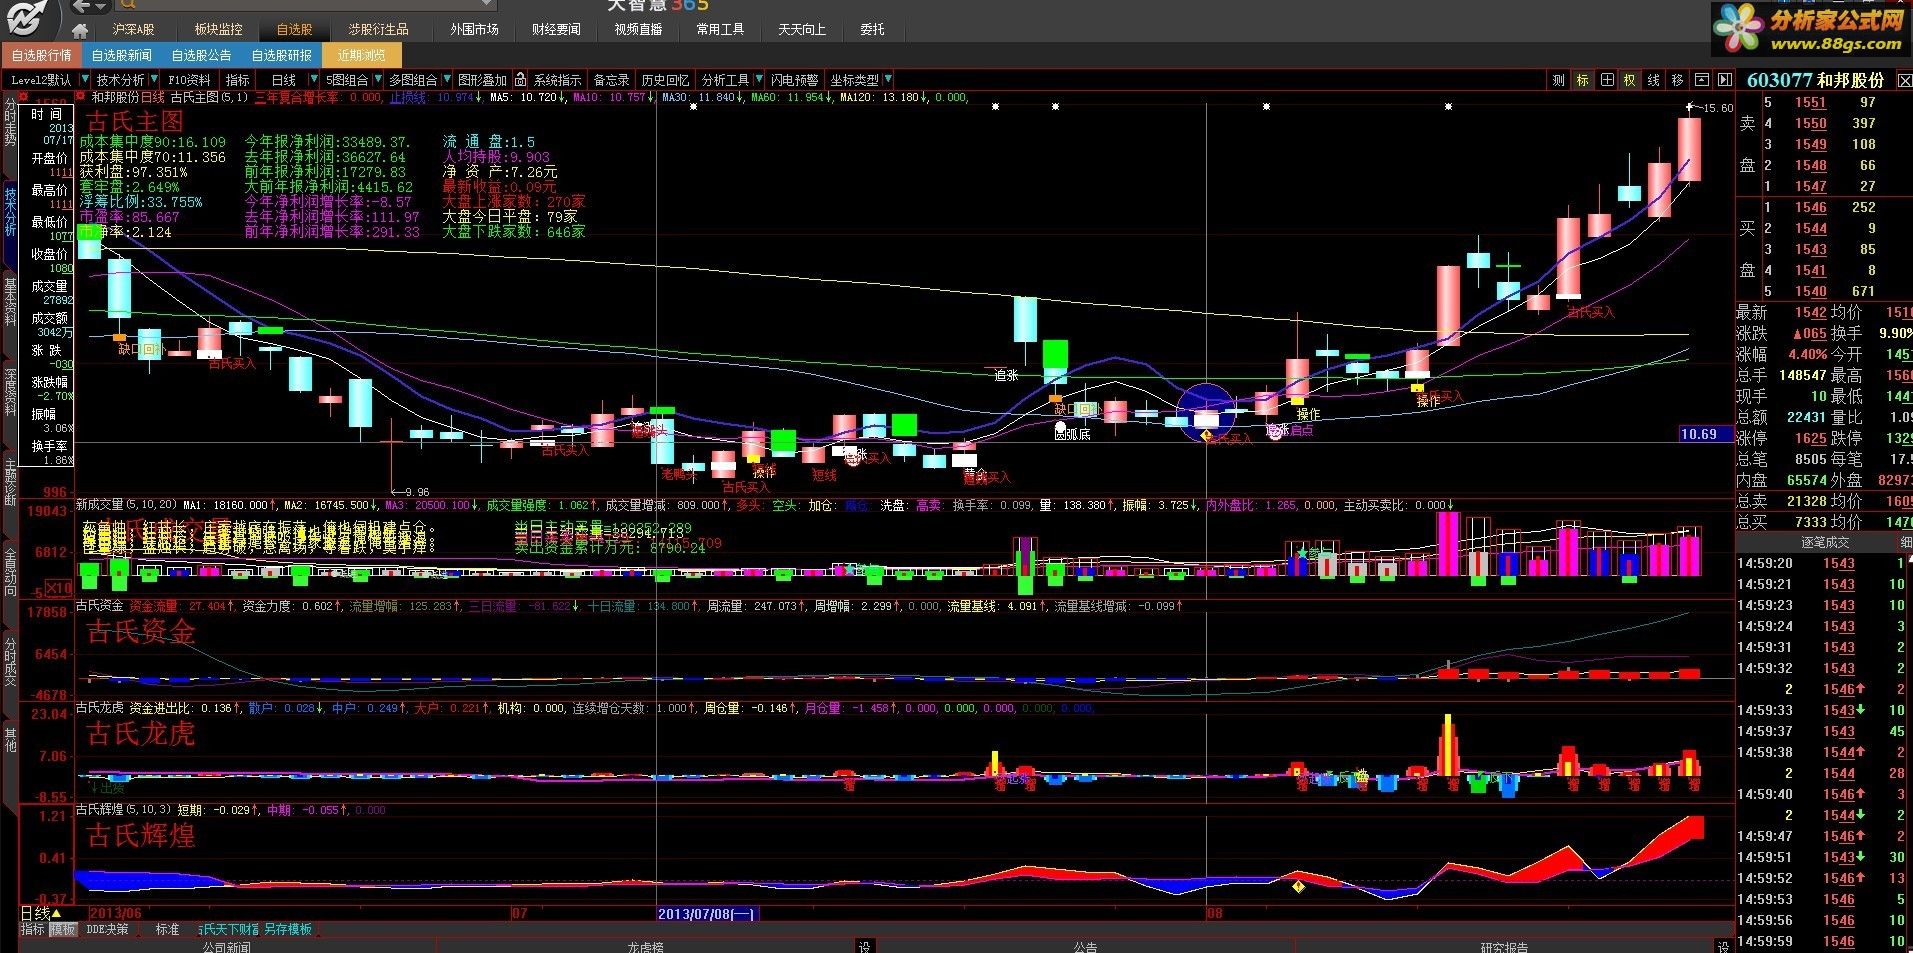Toggle the 标 marker button

[1582, 80]
